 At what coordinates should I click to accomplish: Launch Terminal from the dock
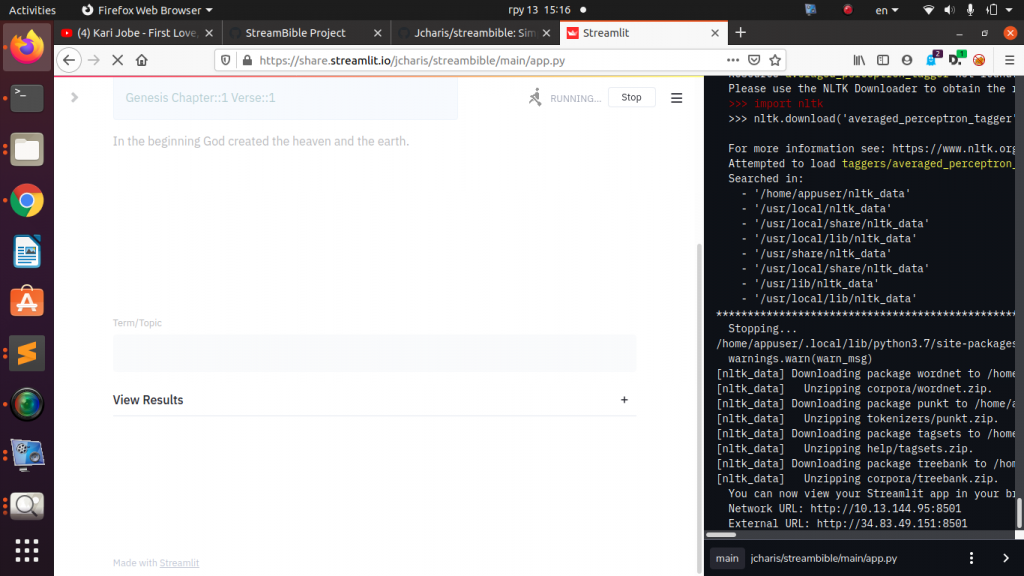pyautogui.click(x=27, y=98)
